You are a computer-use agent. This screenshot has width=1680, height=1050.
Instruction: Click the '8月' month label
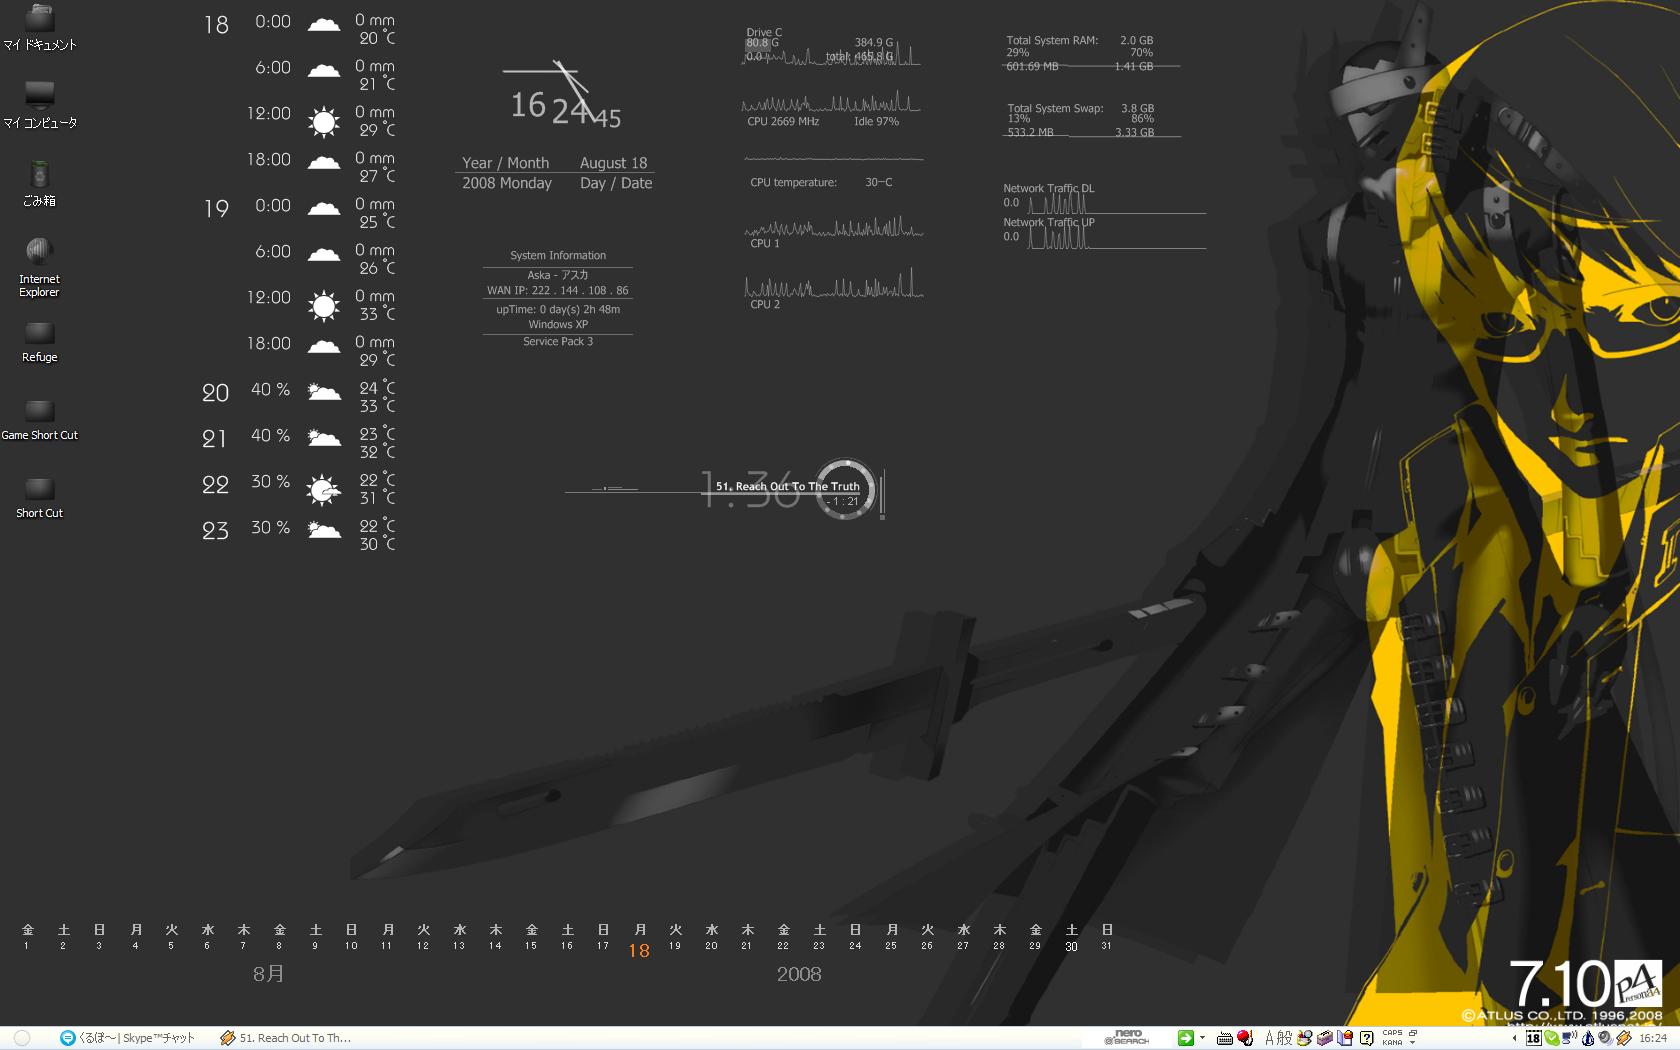(268, 973)
